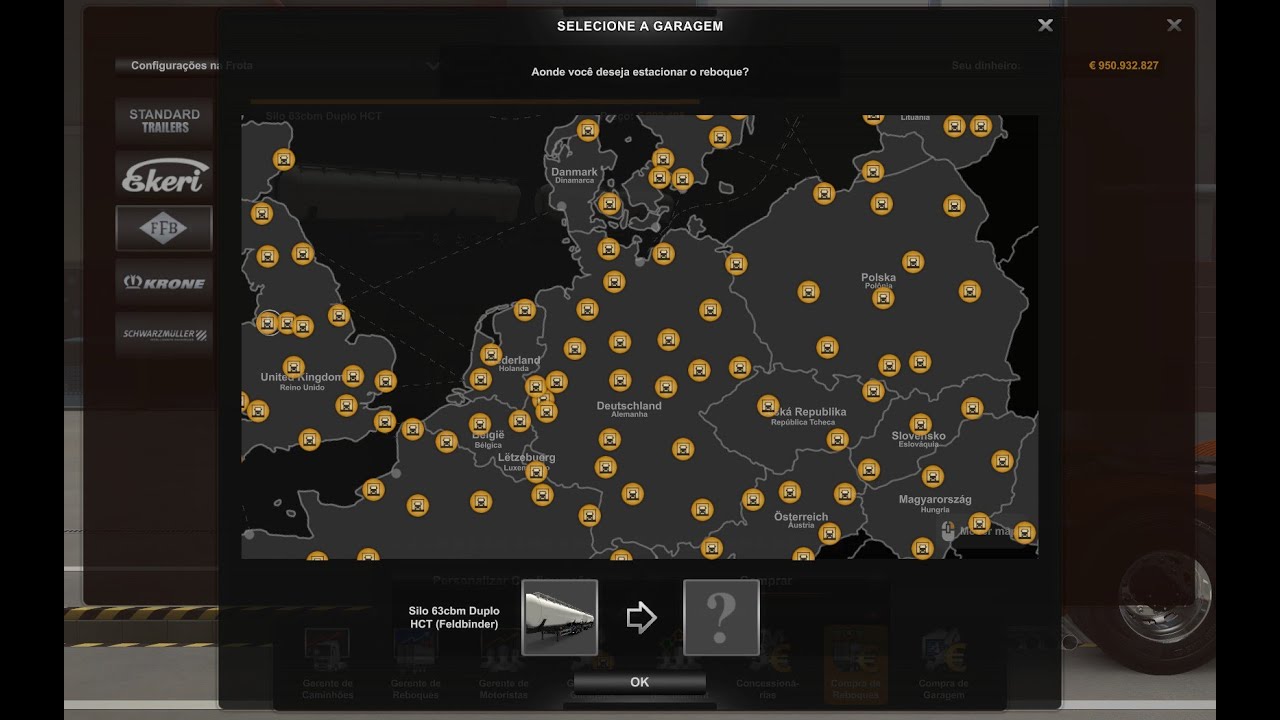Pick garage marker directly above België label
The image size is (1280, 720).
pos(480,423)
